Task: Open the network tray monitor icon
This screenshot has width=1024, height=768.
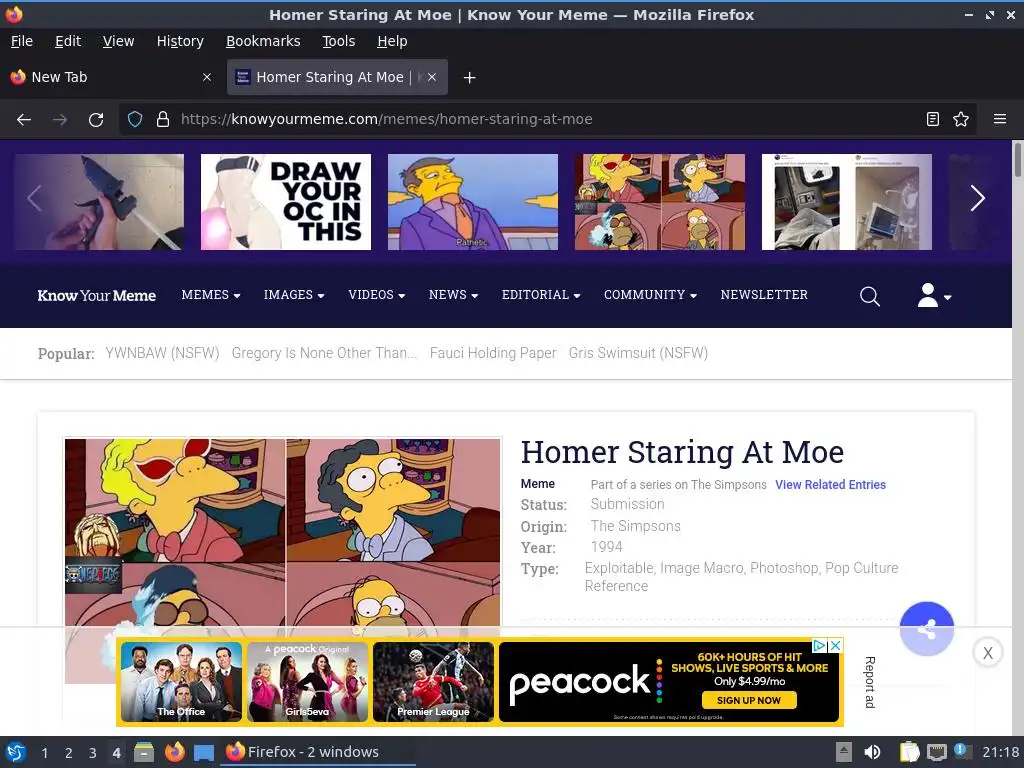Action: click(x=936, y=752)
